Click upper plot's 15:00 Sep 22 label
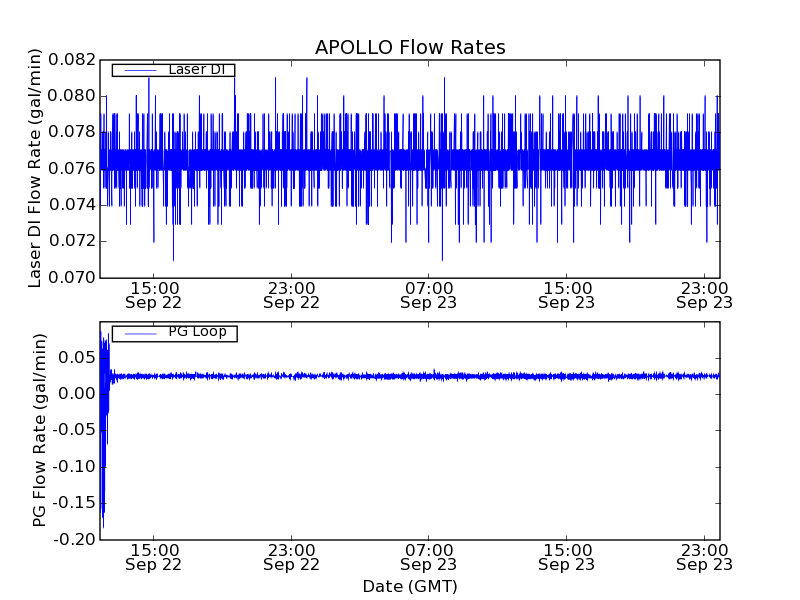This screenshot has width=800, height=600. click(x=154, y=295)
